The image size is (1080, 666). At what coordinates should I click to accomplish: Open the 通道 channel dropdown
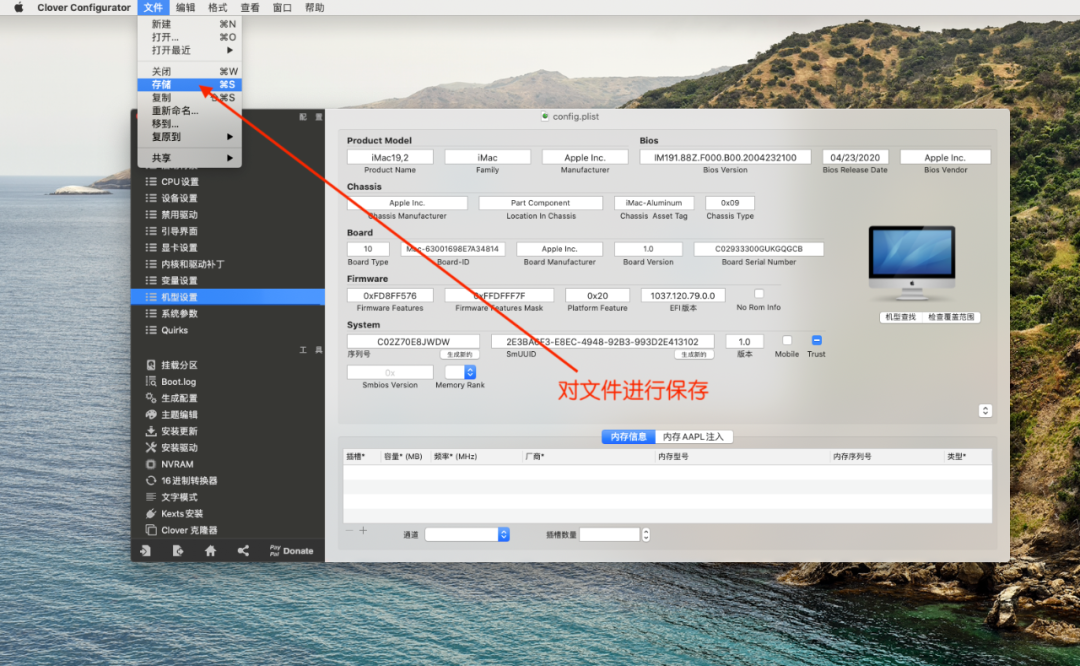467,534
